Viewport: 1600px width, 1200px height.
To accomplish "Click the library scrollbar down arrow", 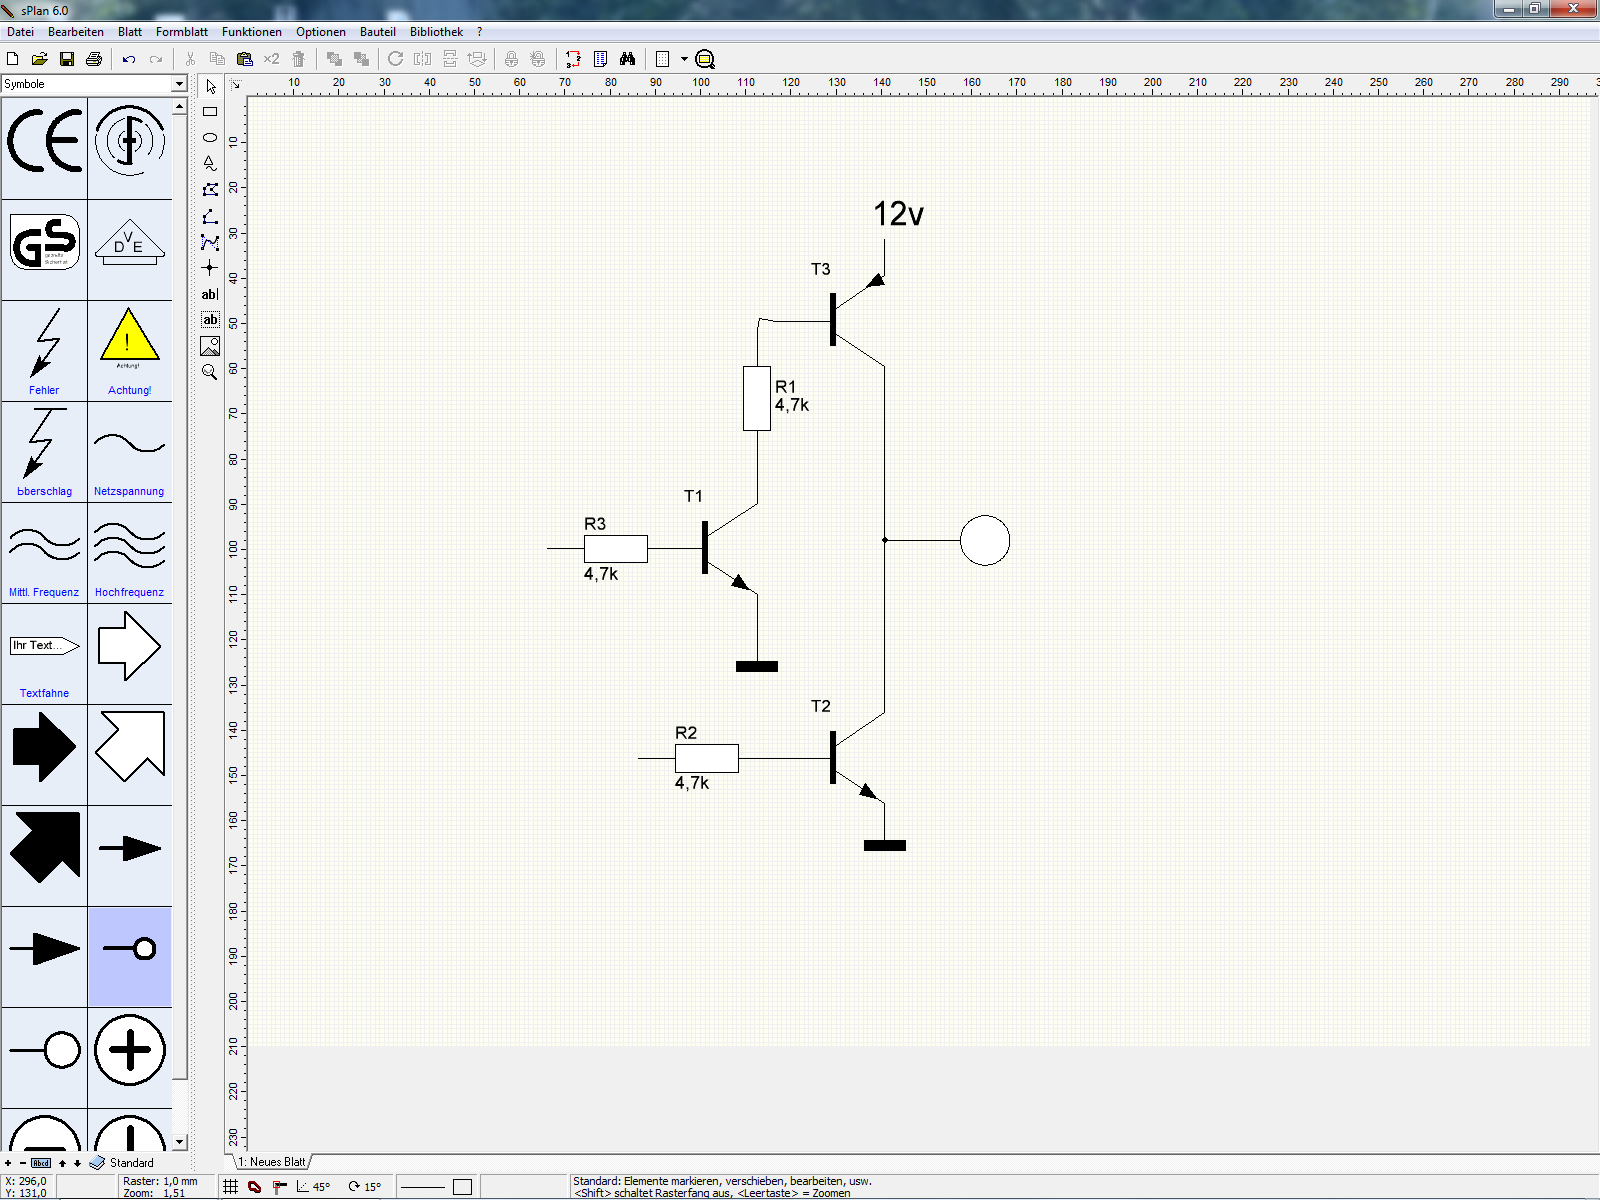I will [180, 1142].
